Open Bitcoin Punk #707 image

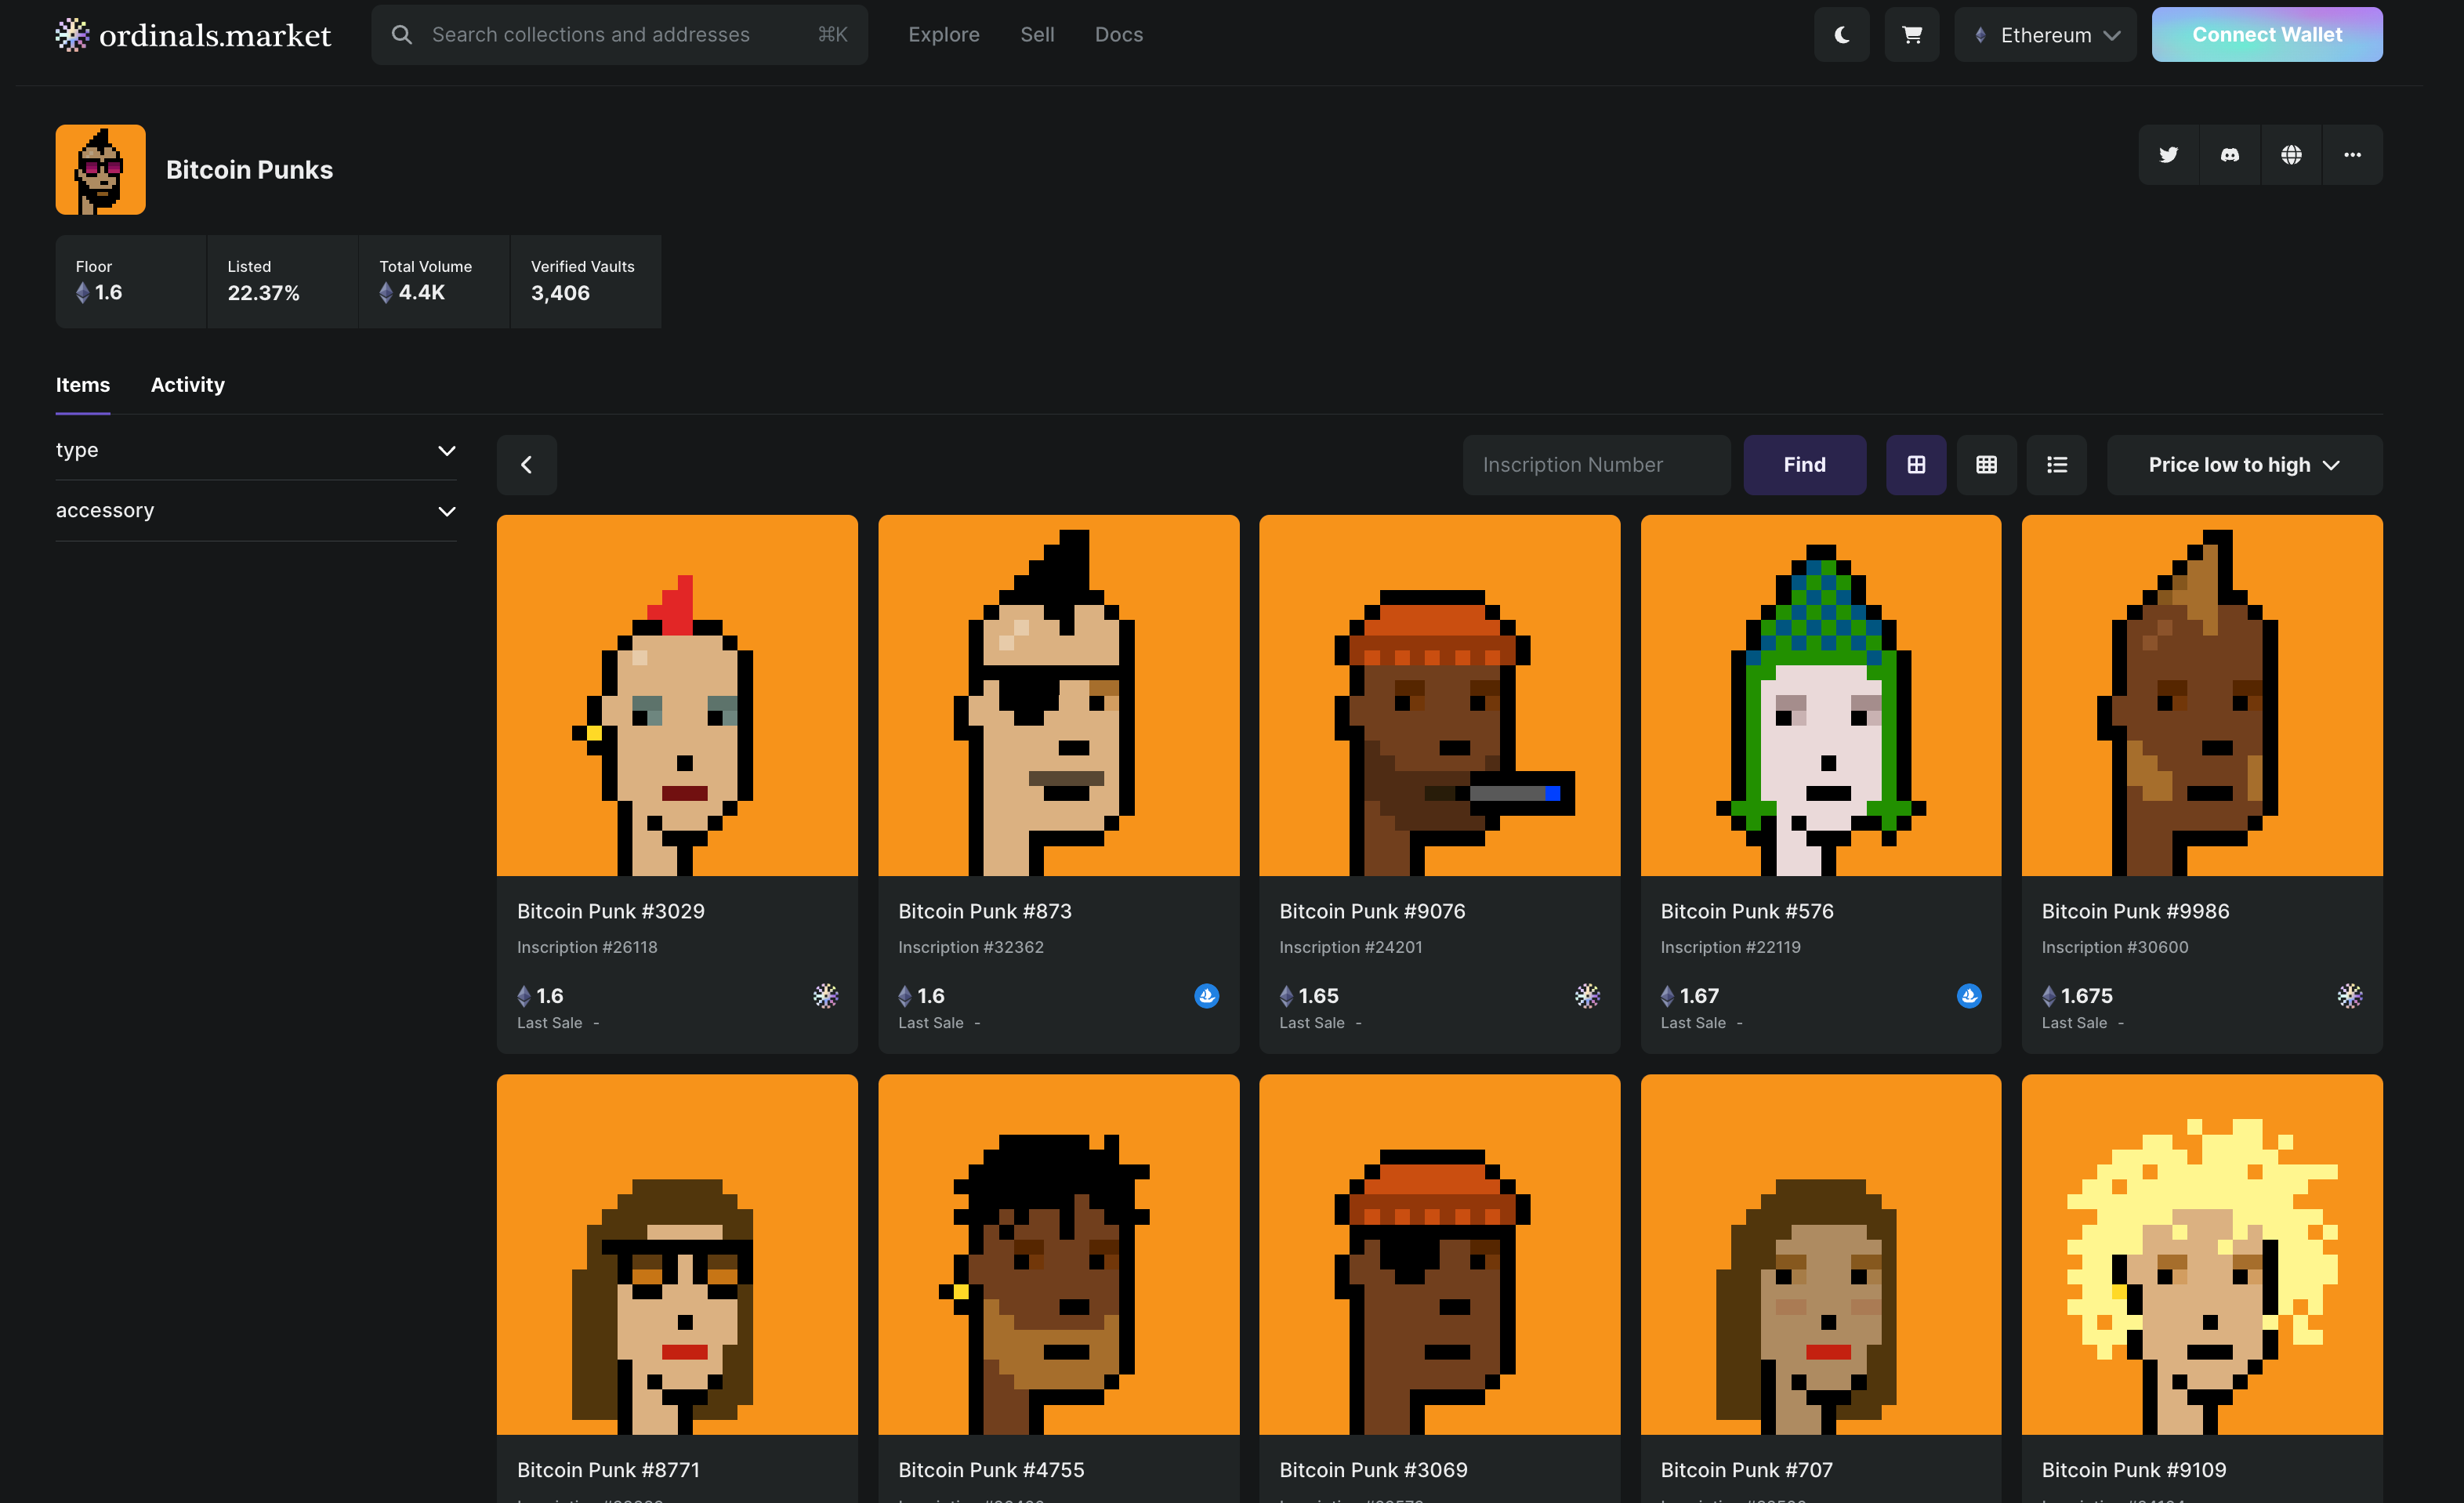click(1820, 1254)
